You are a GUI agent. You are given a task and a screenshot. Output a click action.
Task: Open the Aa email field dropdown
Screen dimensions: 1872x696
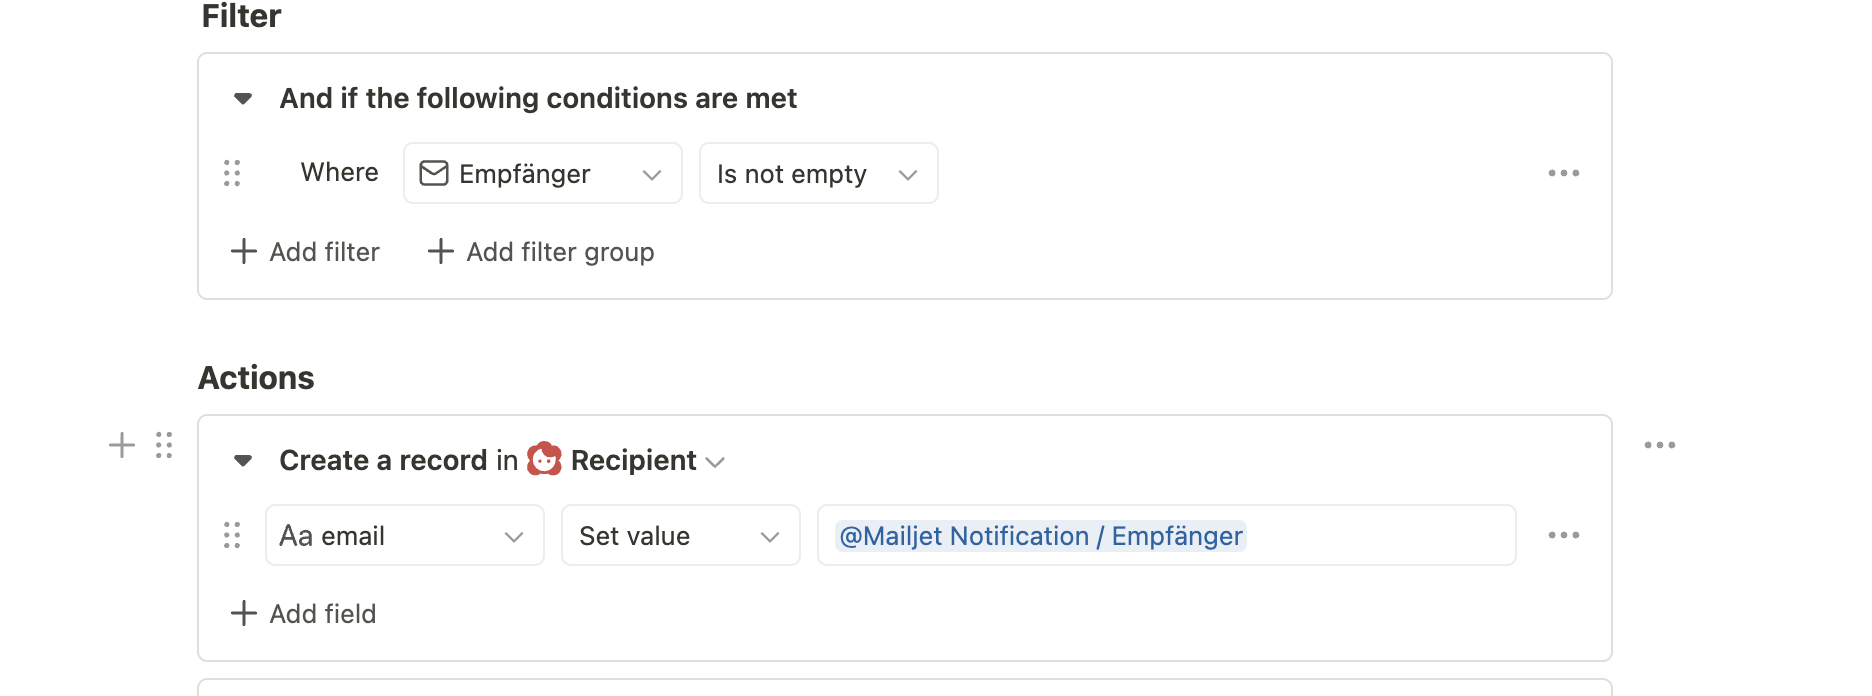pyautogui.click(x=405, y=535)
